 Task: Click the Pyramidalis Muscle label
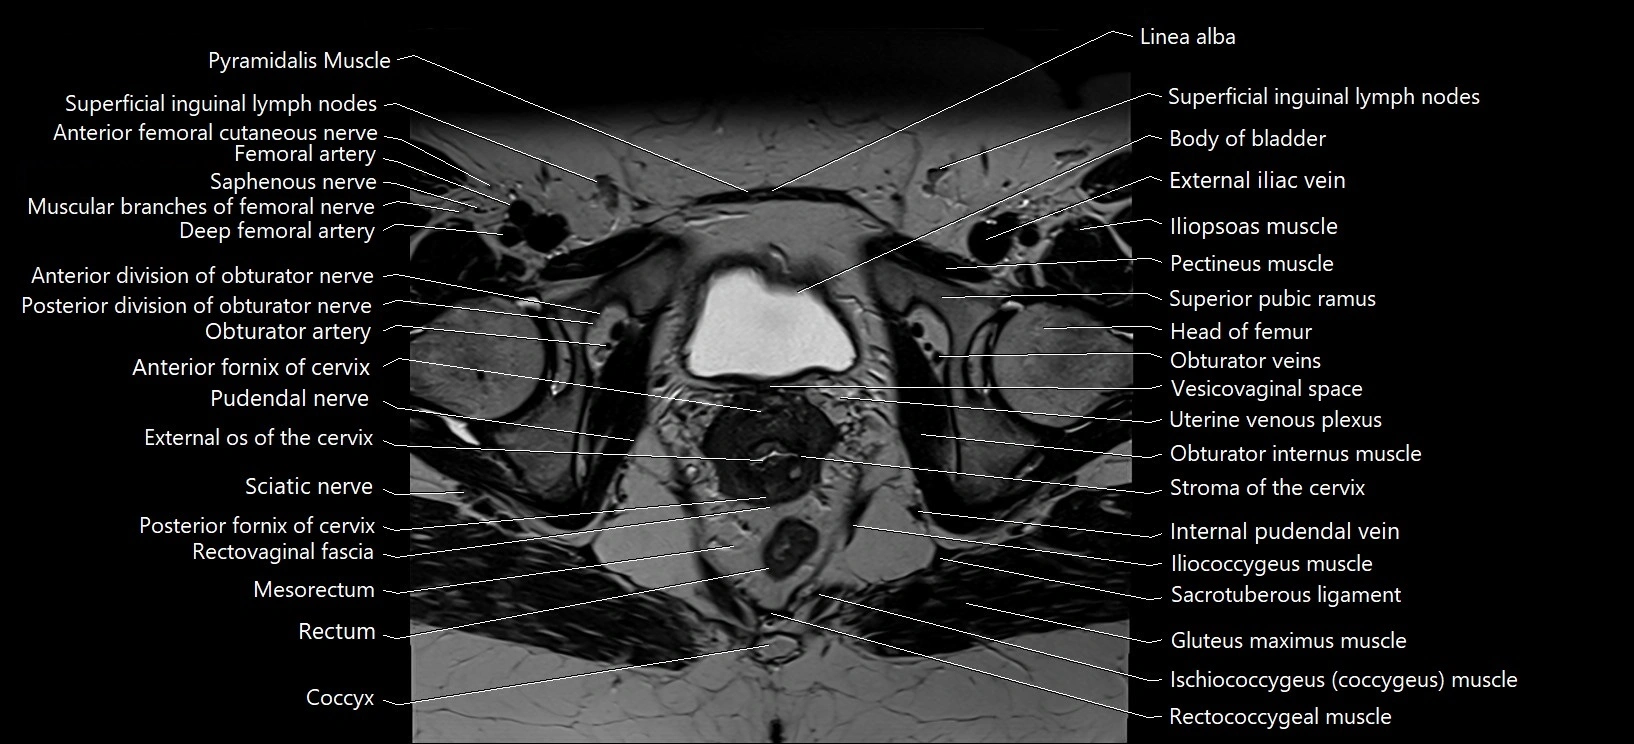click(x=299, y=60)
